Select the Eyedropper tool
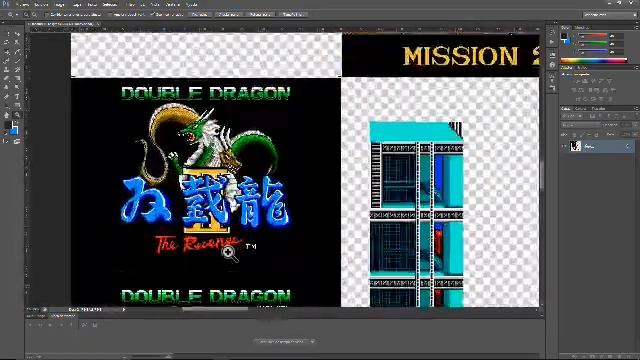Viewport: 640px width, 360px height. pos(17,52)
